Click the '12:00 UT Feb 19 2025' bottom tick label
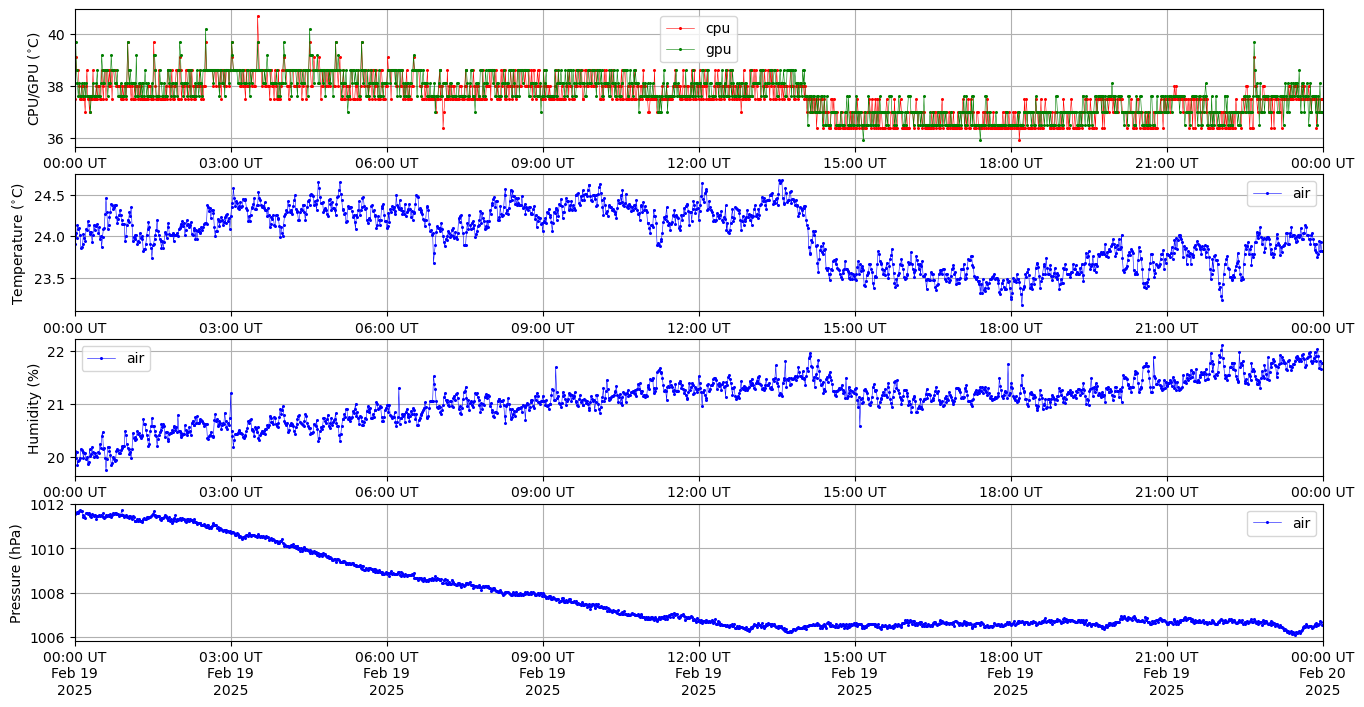Screen dimensions: 1364x707 point(698,673)
